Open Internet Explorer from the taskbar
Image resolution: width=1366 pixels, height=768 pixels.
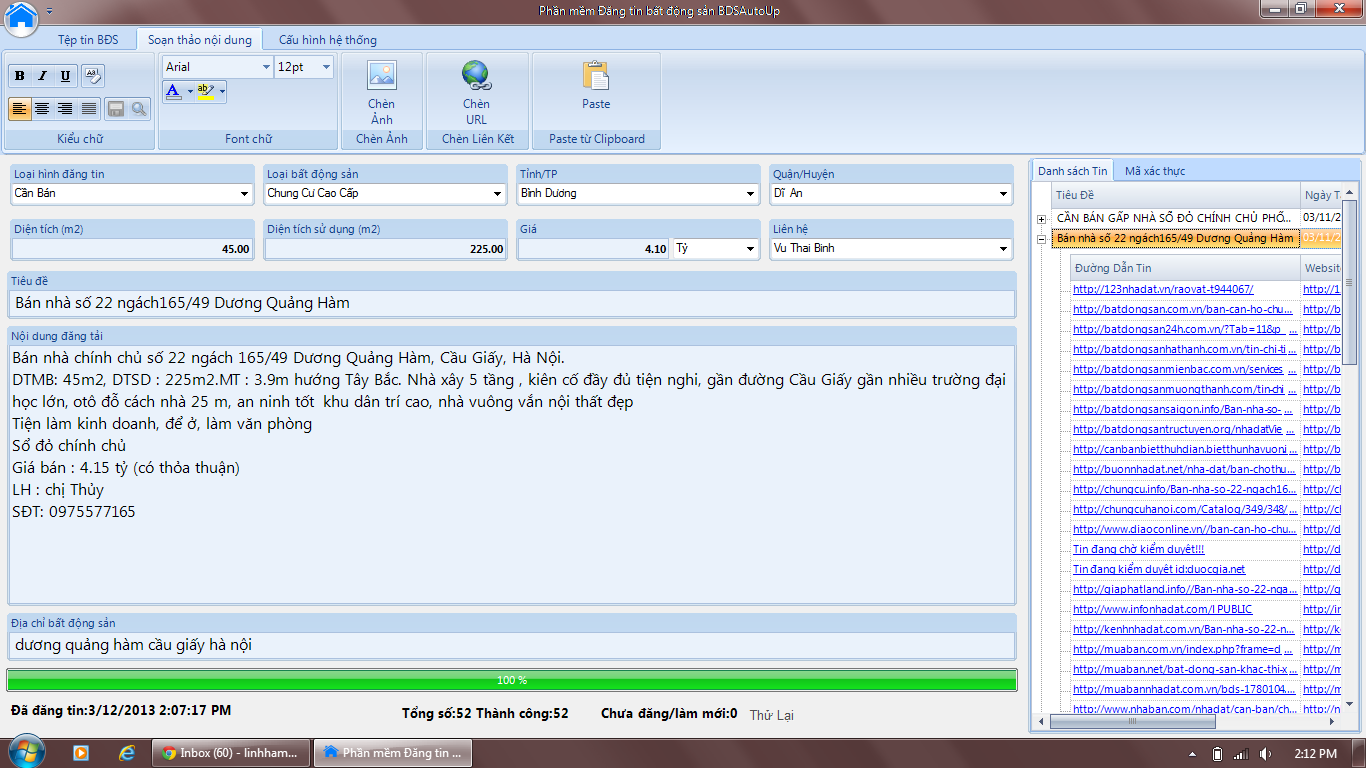point(127,752)
